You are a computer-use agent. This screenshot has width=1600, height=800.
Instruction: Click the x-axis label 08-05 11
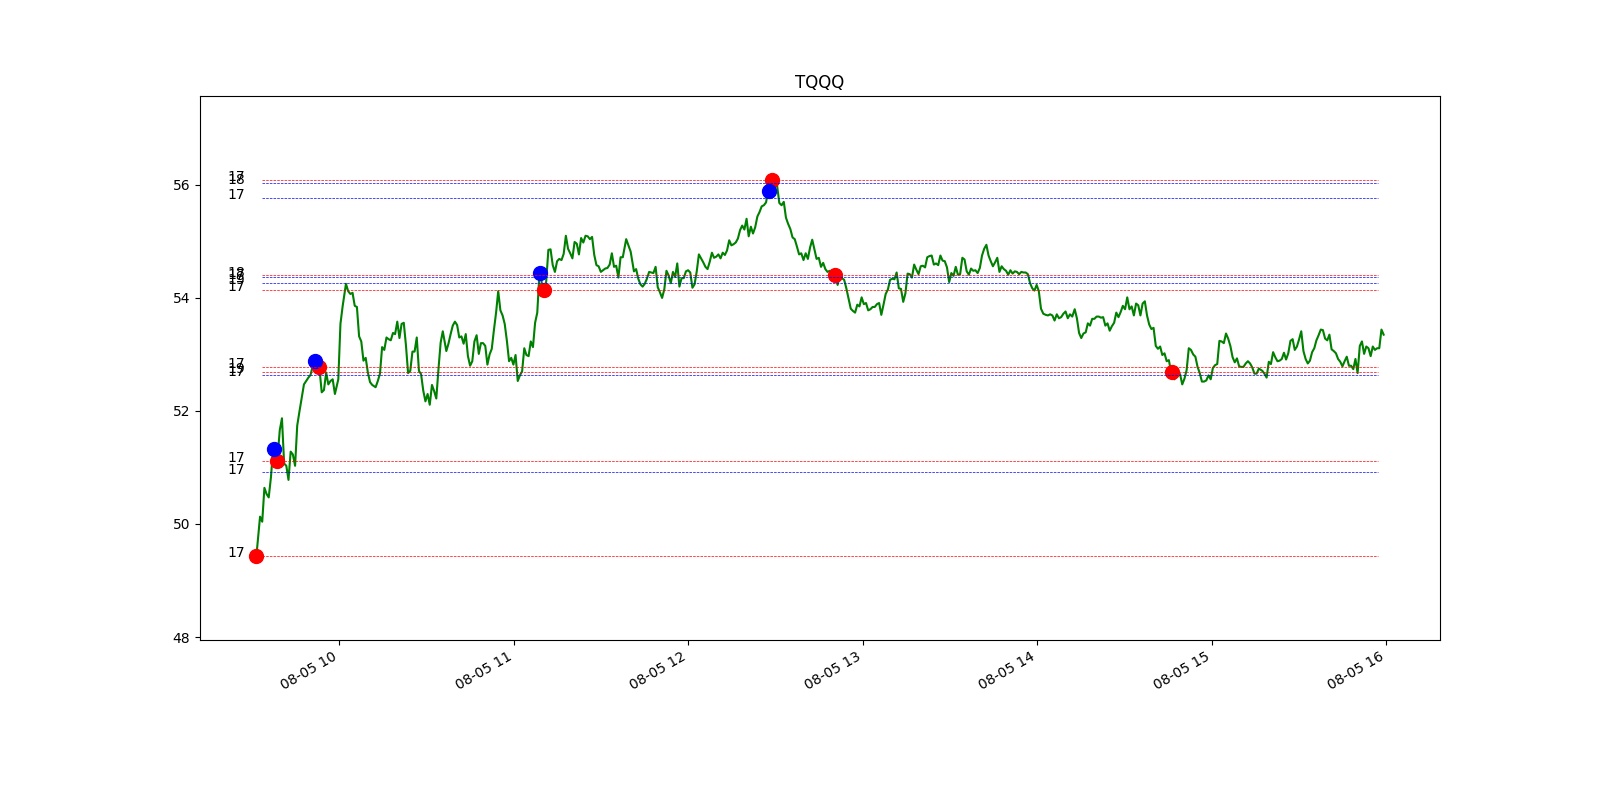click(484, 670)
